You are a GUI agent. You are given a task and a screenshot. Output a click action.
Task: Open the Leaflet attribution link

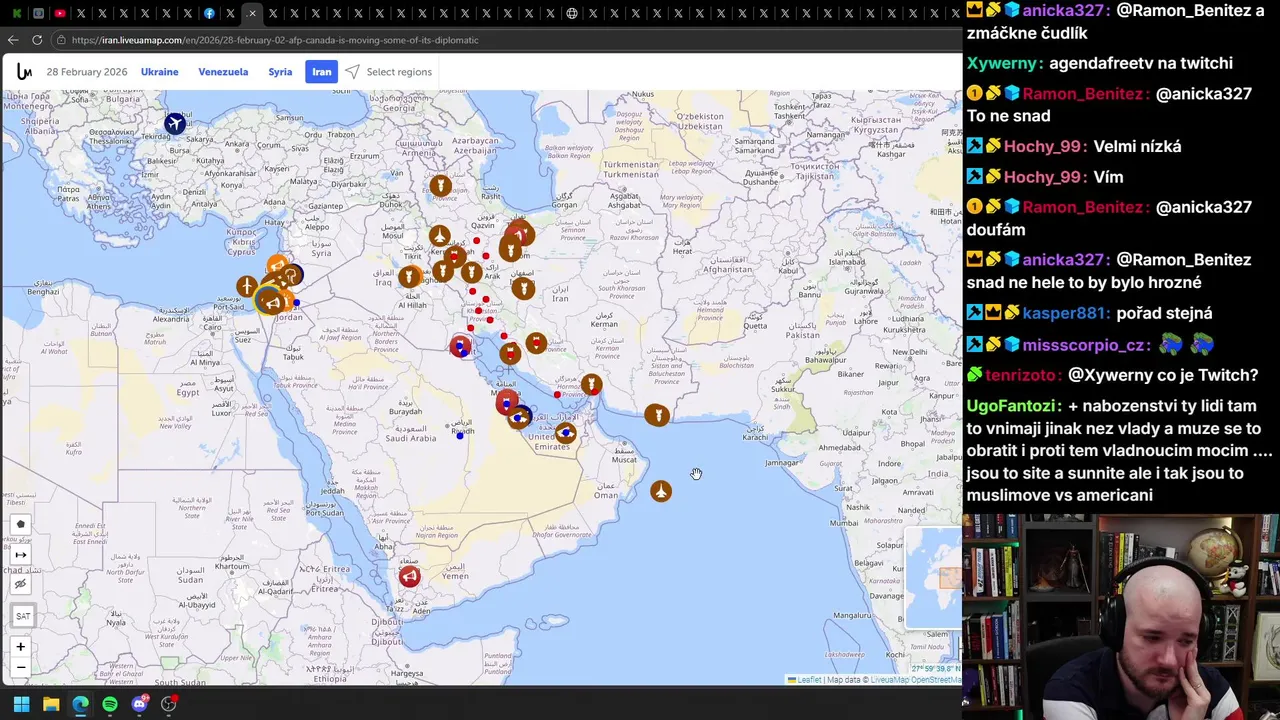[808, 680]
